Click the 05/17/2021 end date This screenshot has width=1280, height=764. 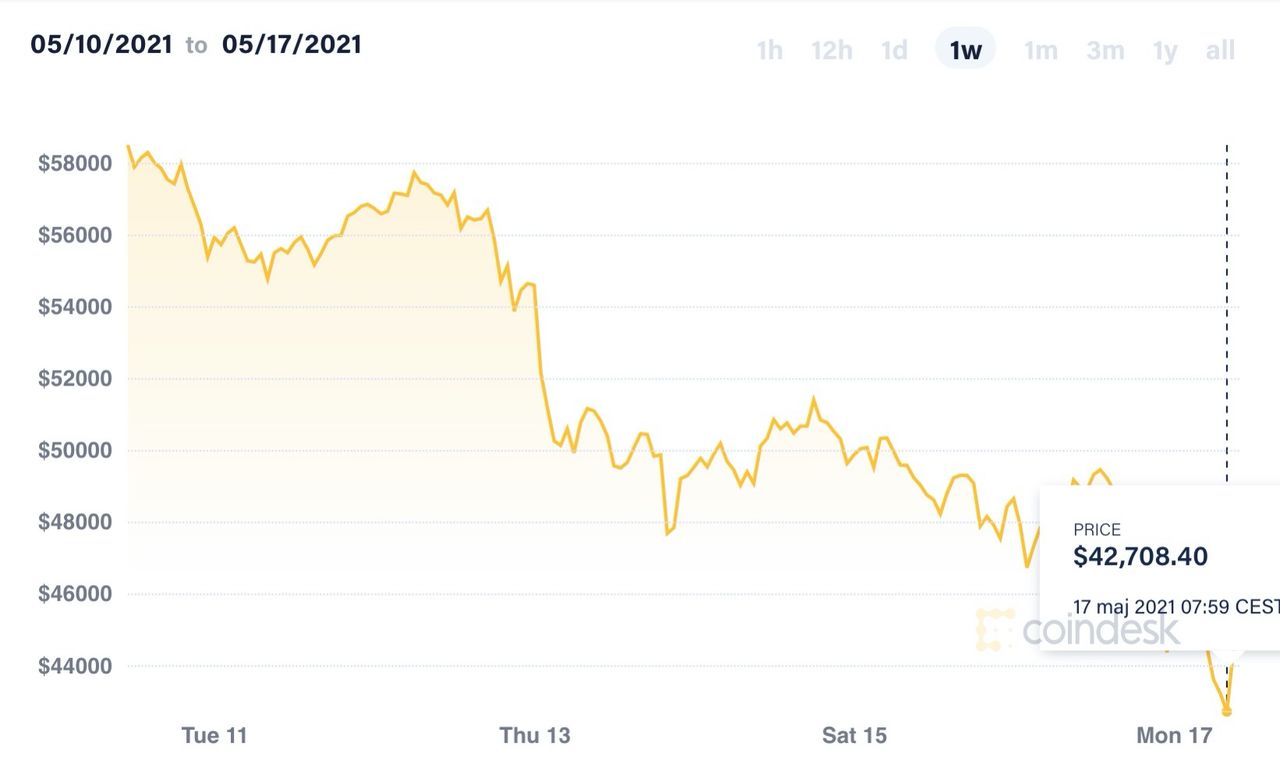tap(292, 44)
